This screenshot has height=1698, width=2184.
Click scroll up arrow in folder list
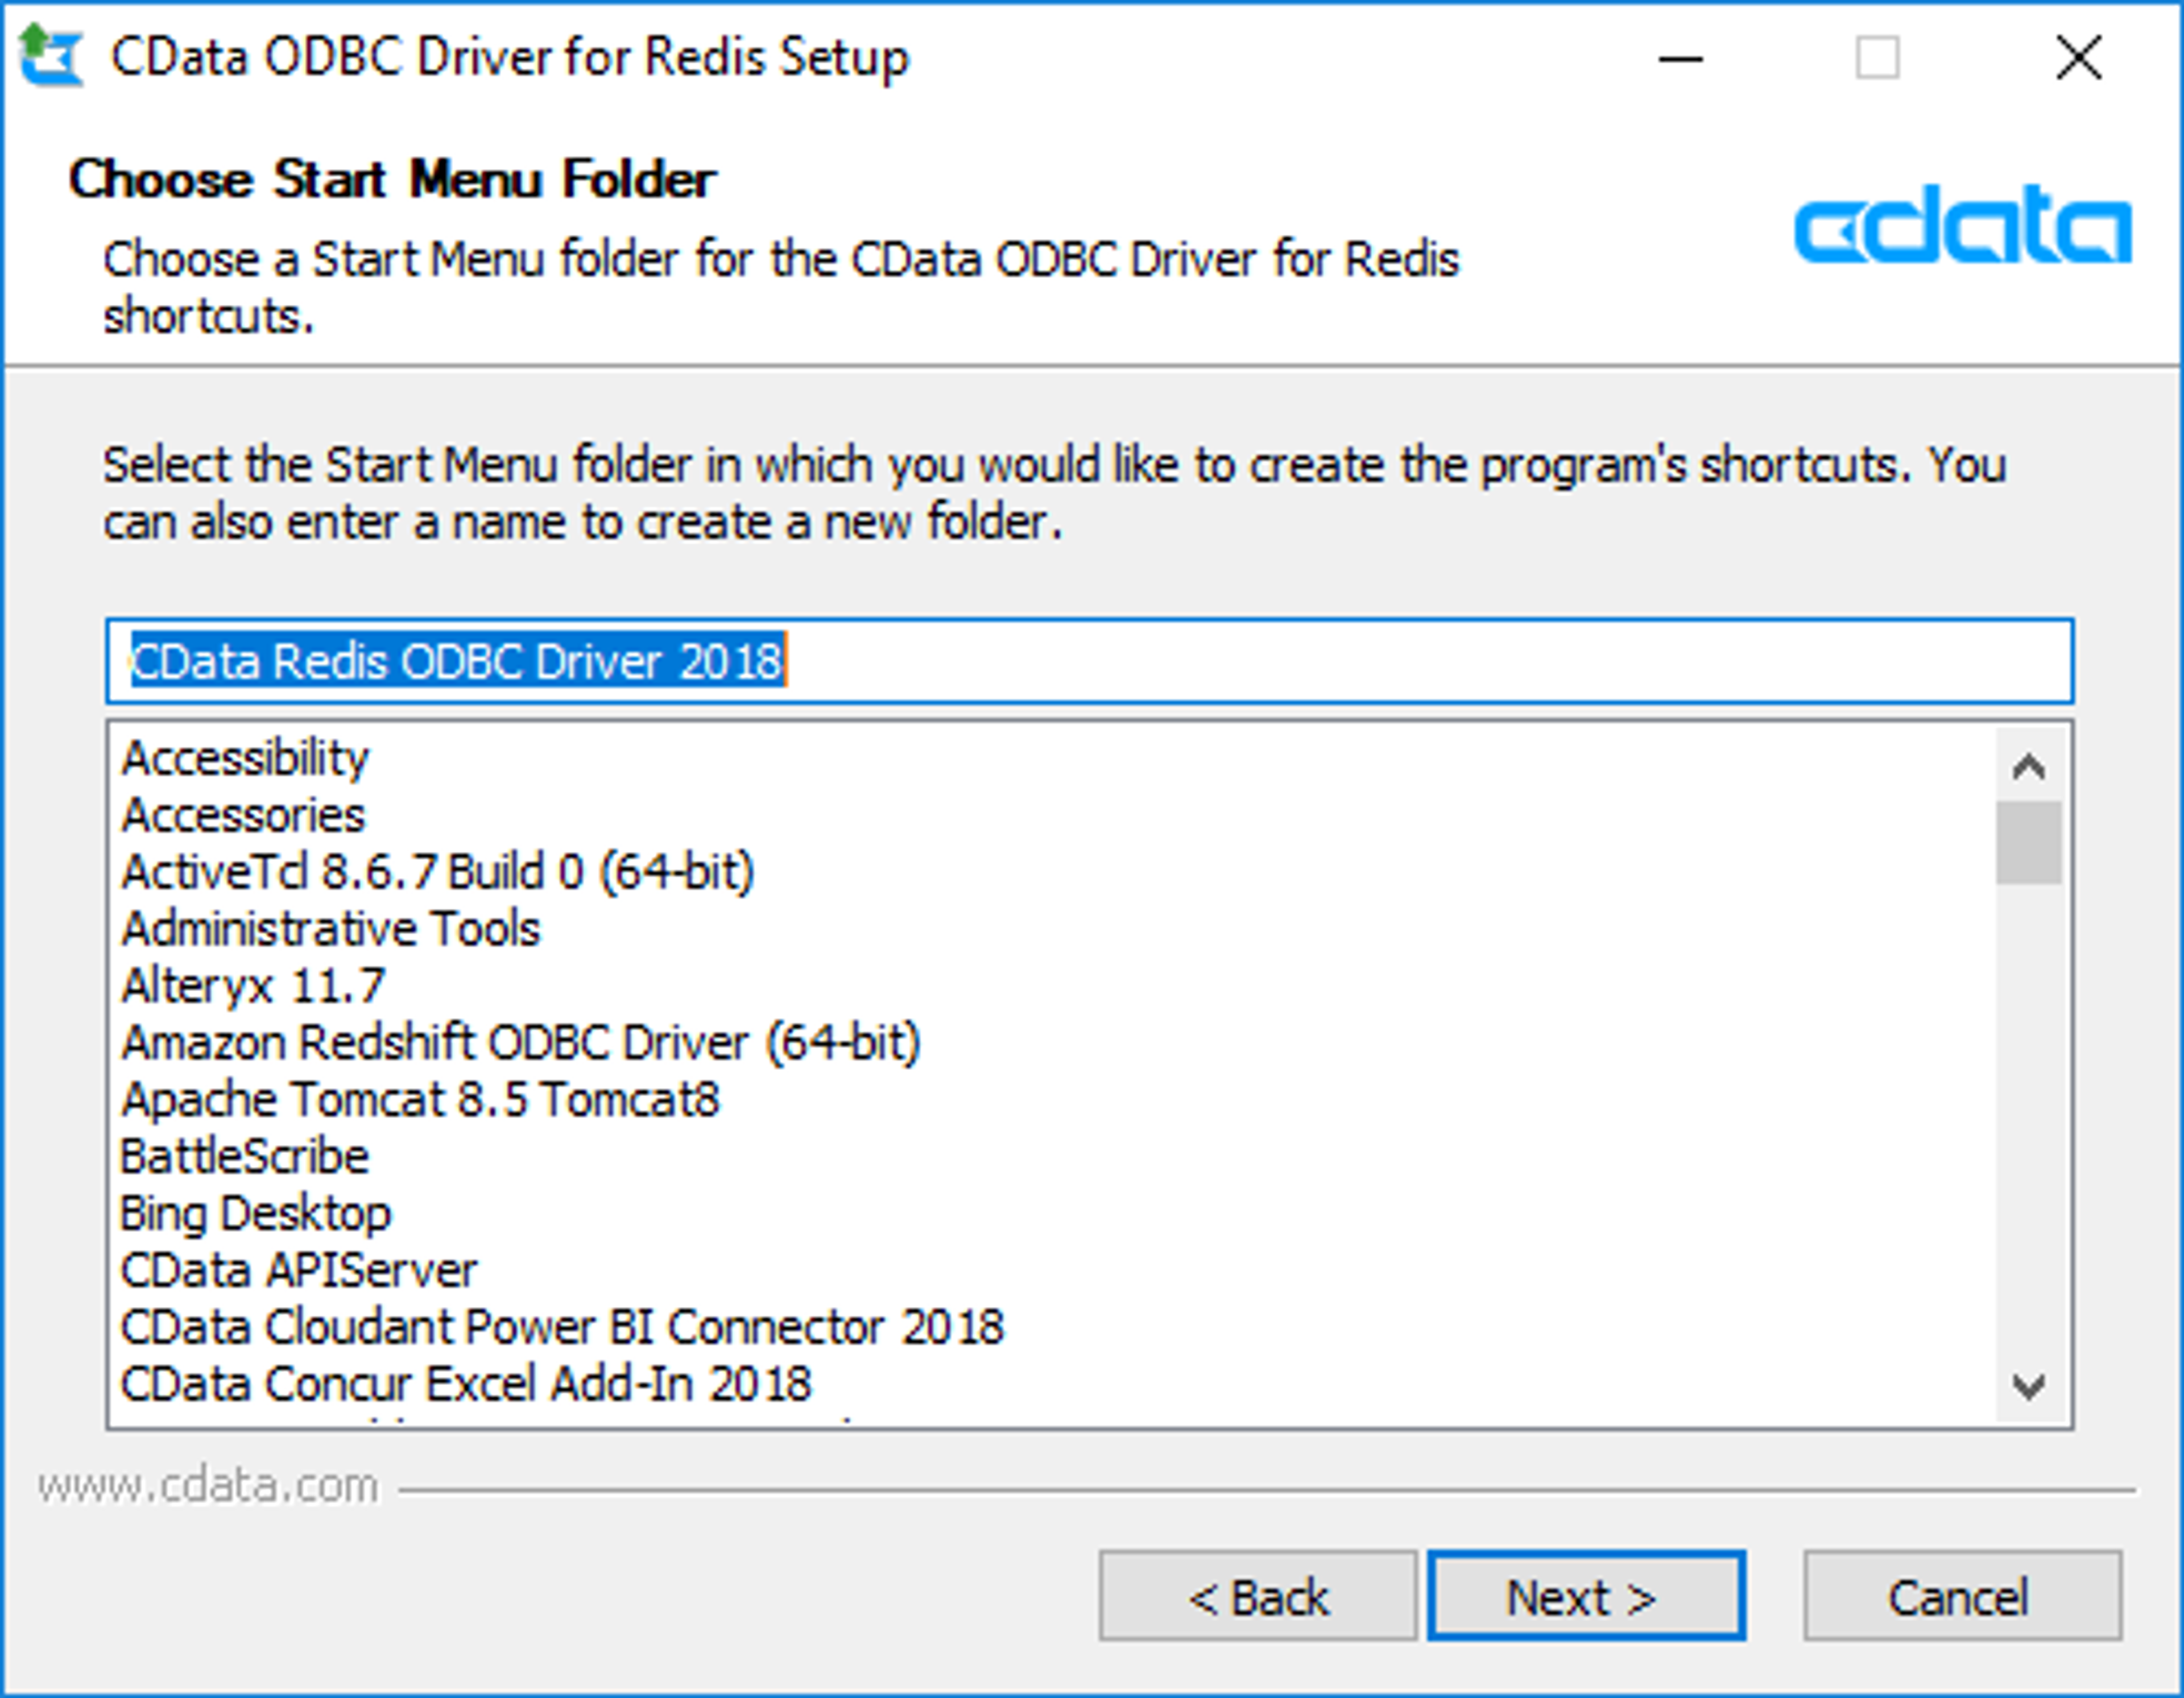coord(2028,767)
